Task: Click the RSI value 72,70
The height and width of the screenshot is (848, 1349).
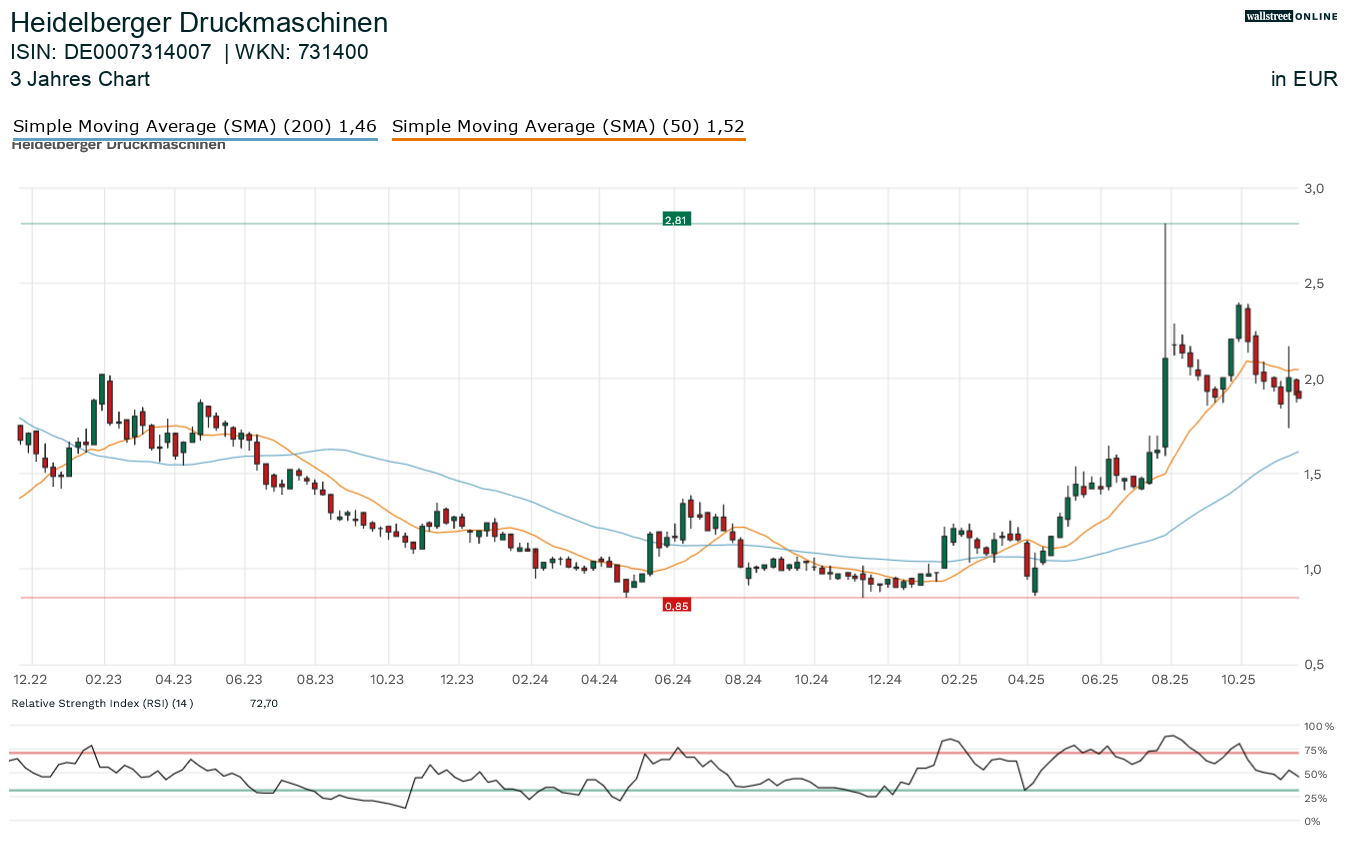Action: 264,703
